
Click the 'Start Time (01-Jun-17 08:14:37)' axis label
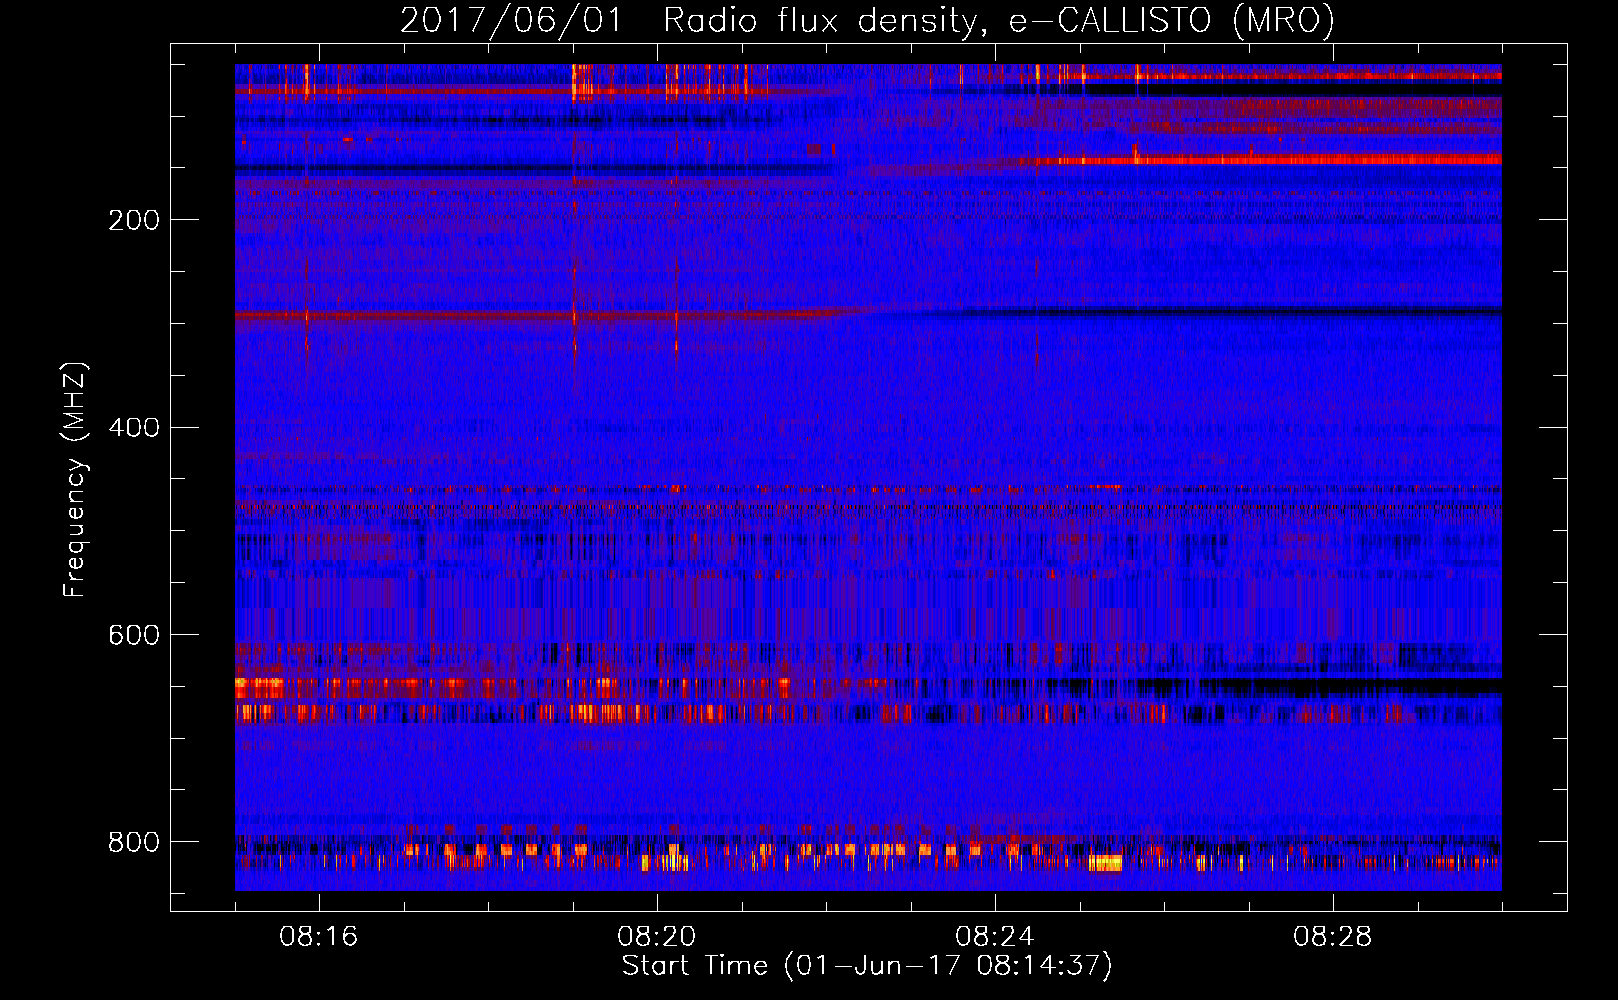pyautogui.click(x=867, y=966)
